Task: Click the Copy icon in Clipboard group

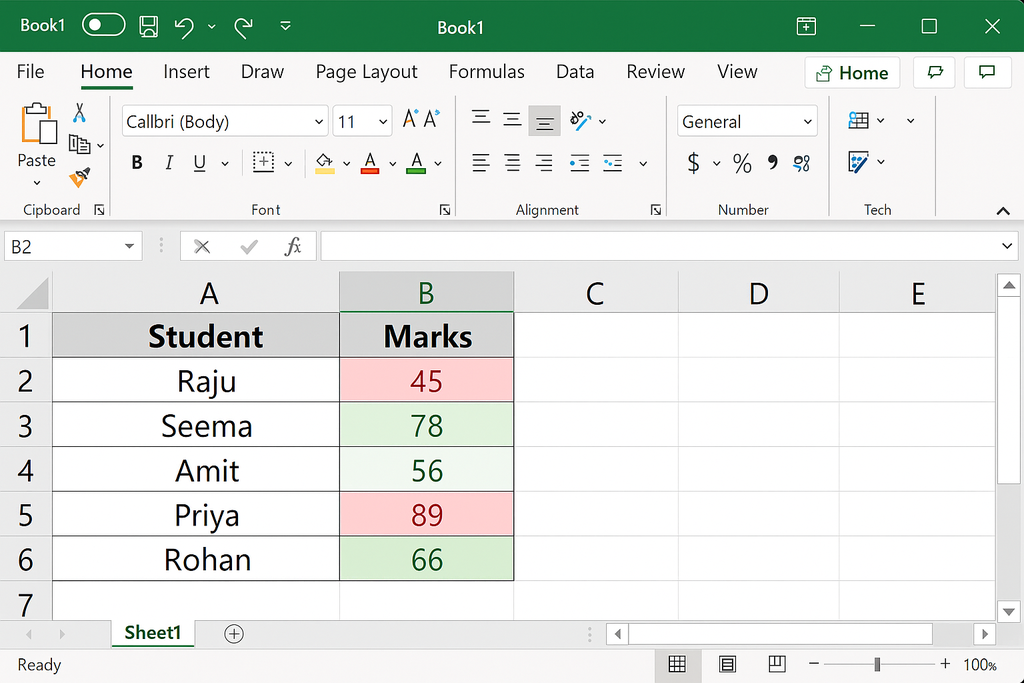Action: point(81,143)
